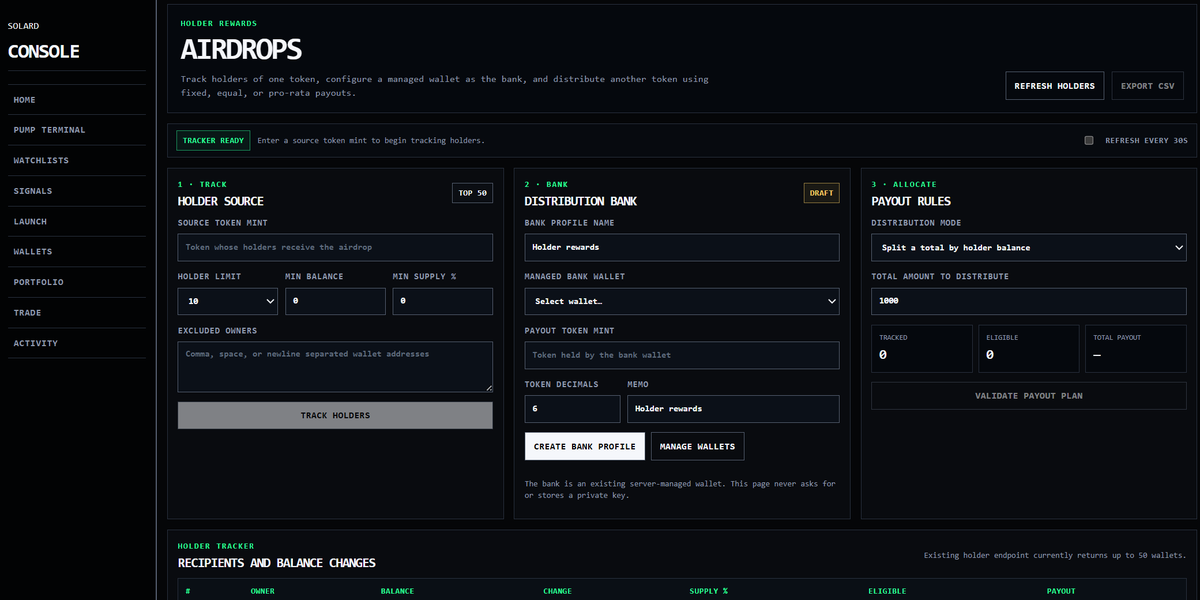Click the Manage Wallets button
This screenshot has width=1200, height=600.
pyautogui.click(x=697, y=447)
